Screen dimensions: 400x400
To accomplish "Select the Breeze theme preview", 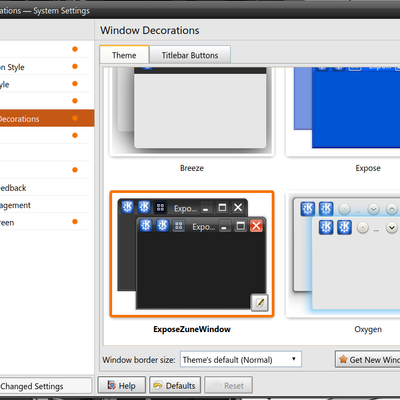I will pos(192,111).
